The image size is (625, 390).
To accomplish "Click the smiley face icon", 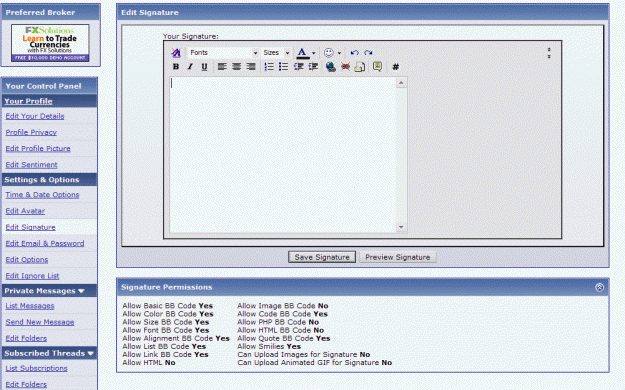I will coord(328,53).
